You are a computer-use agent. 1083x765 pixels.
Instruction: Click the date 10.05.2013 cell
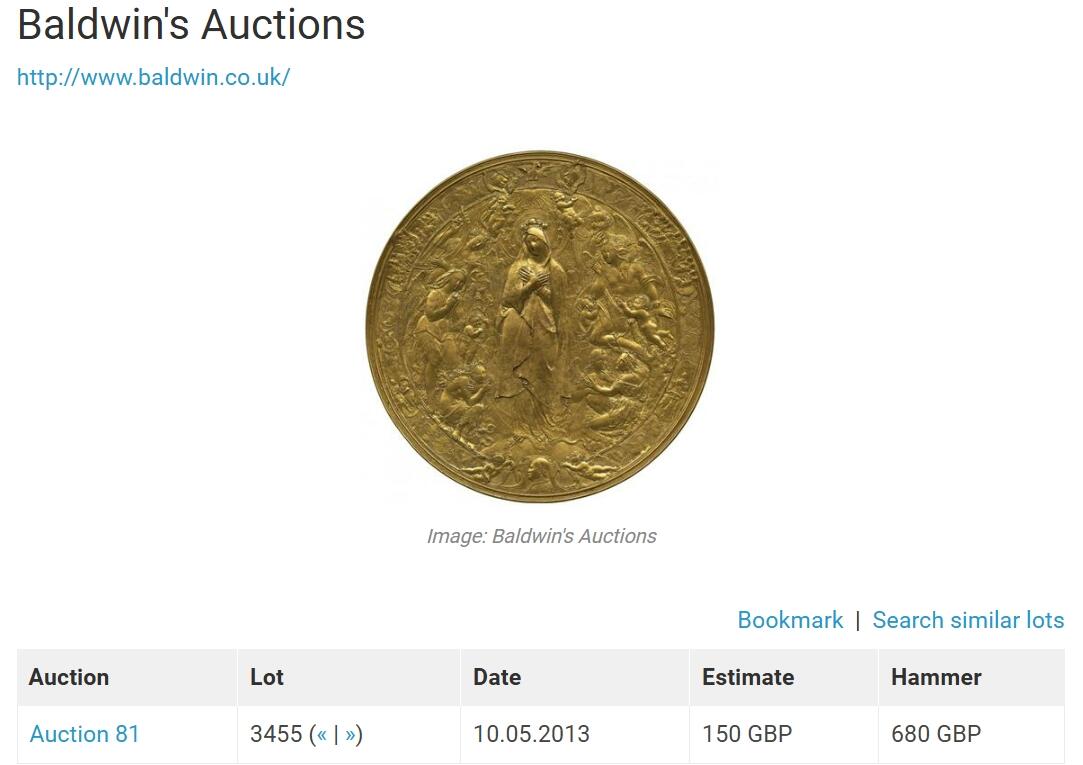pyautogui.click(x=531, y=733)
